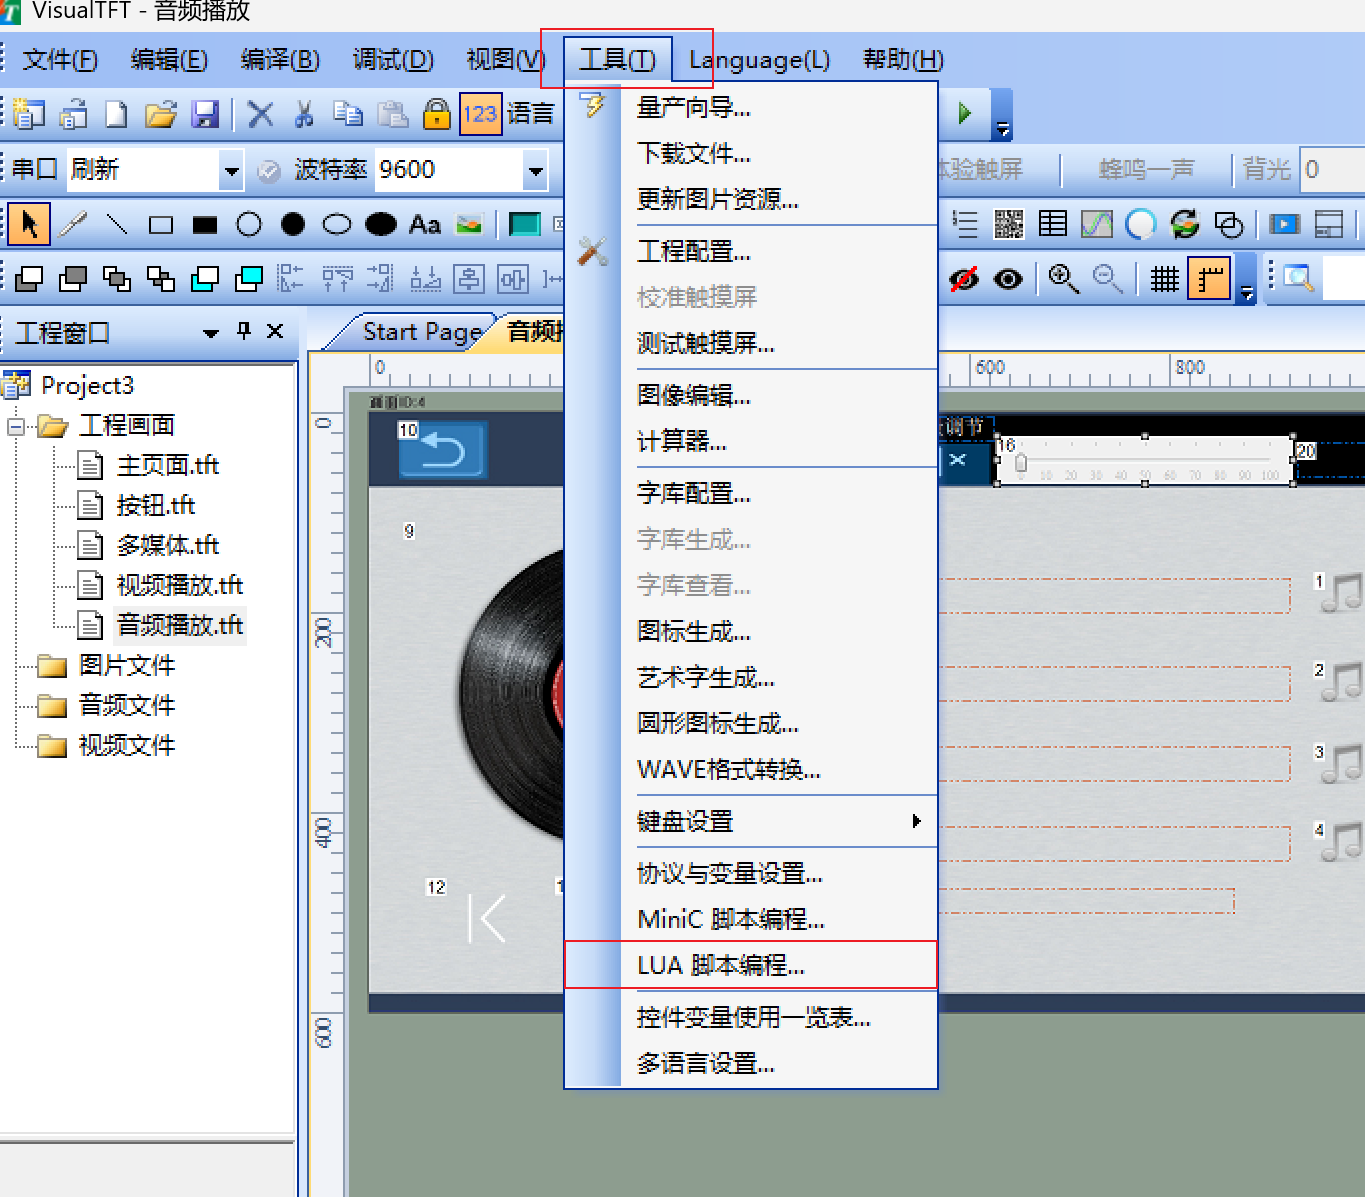Select the rectangle drawing tool
1365x1197 pixels.
[x=160, y=224]
